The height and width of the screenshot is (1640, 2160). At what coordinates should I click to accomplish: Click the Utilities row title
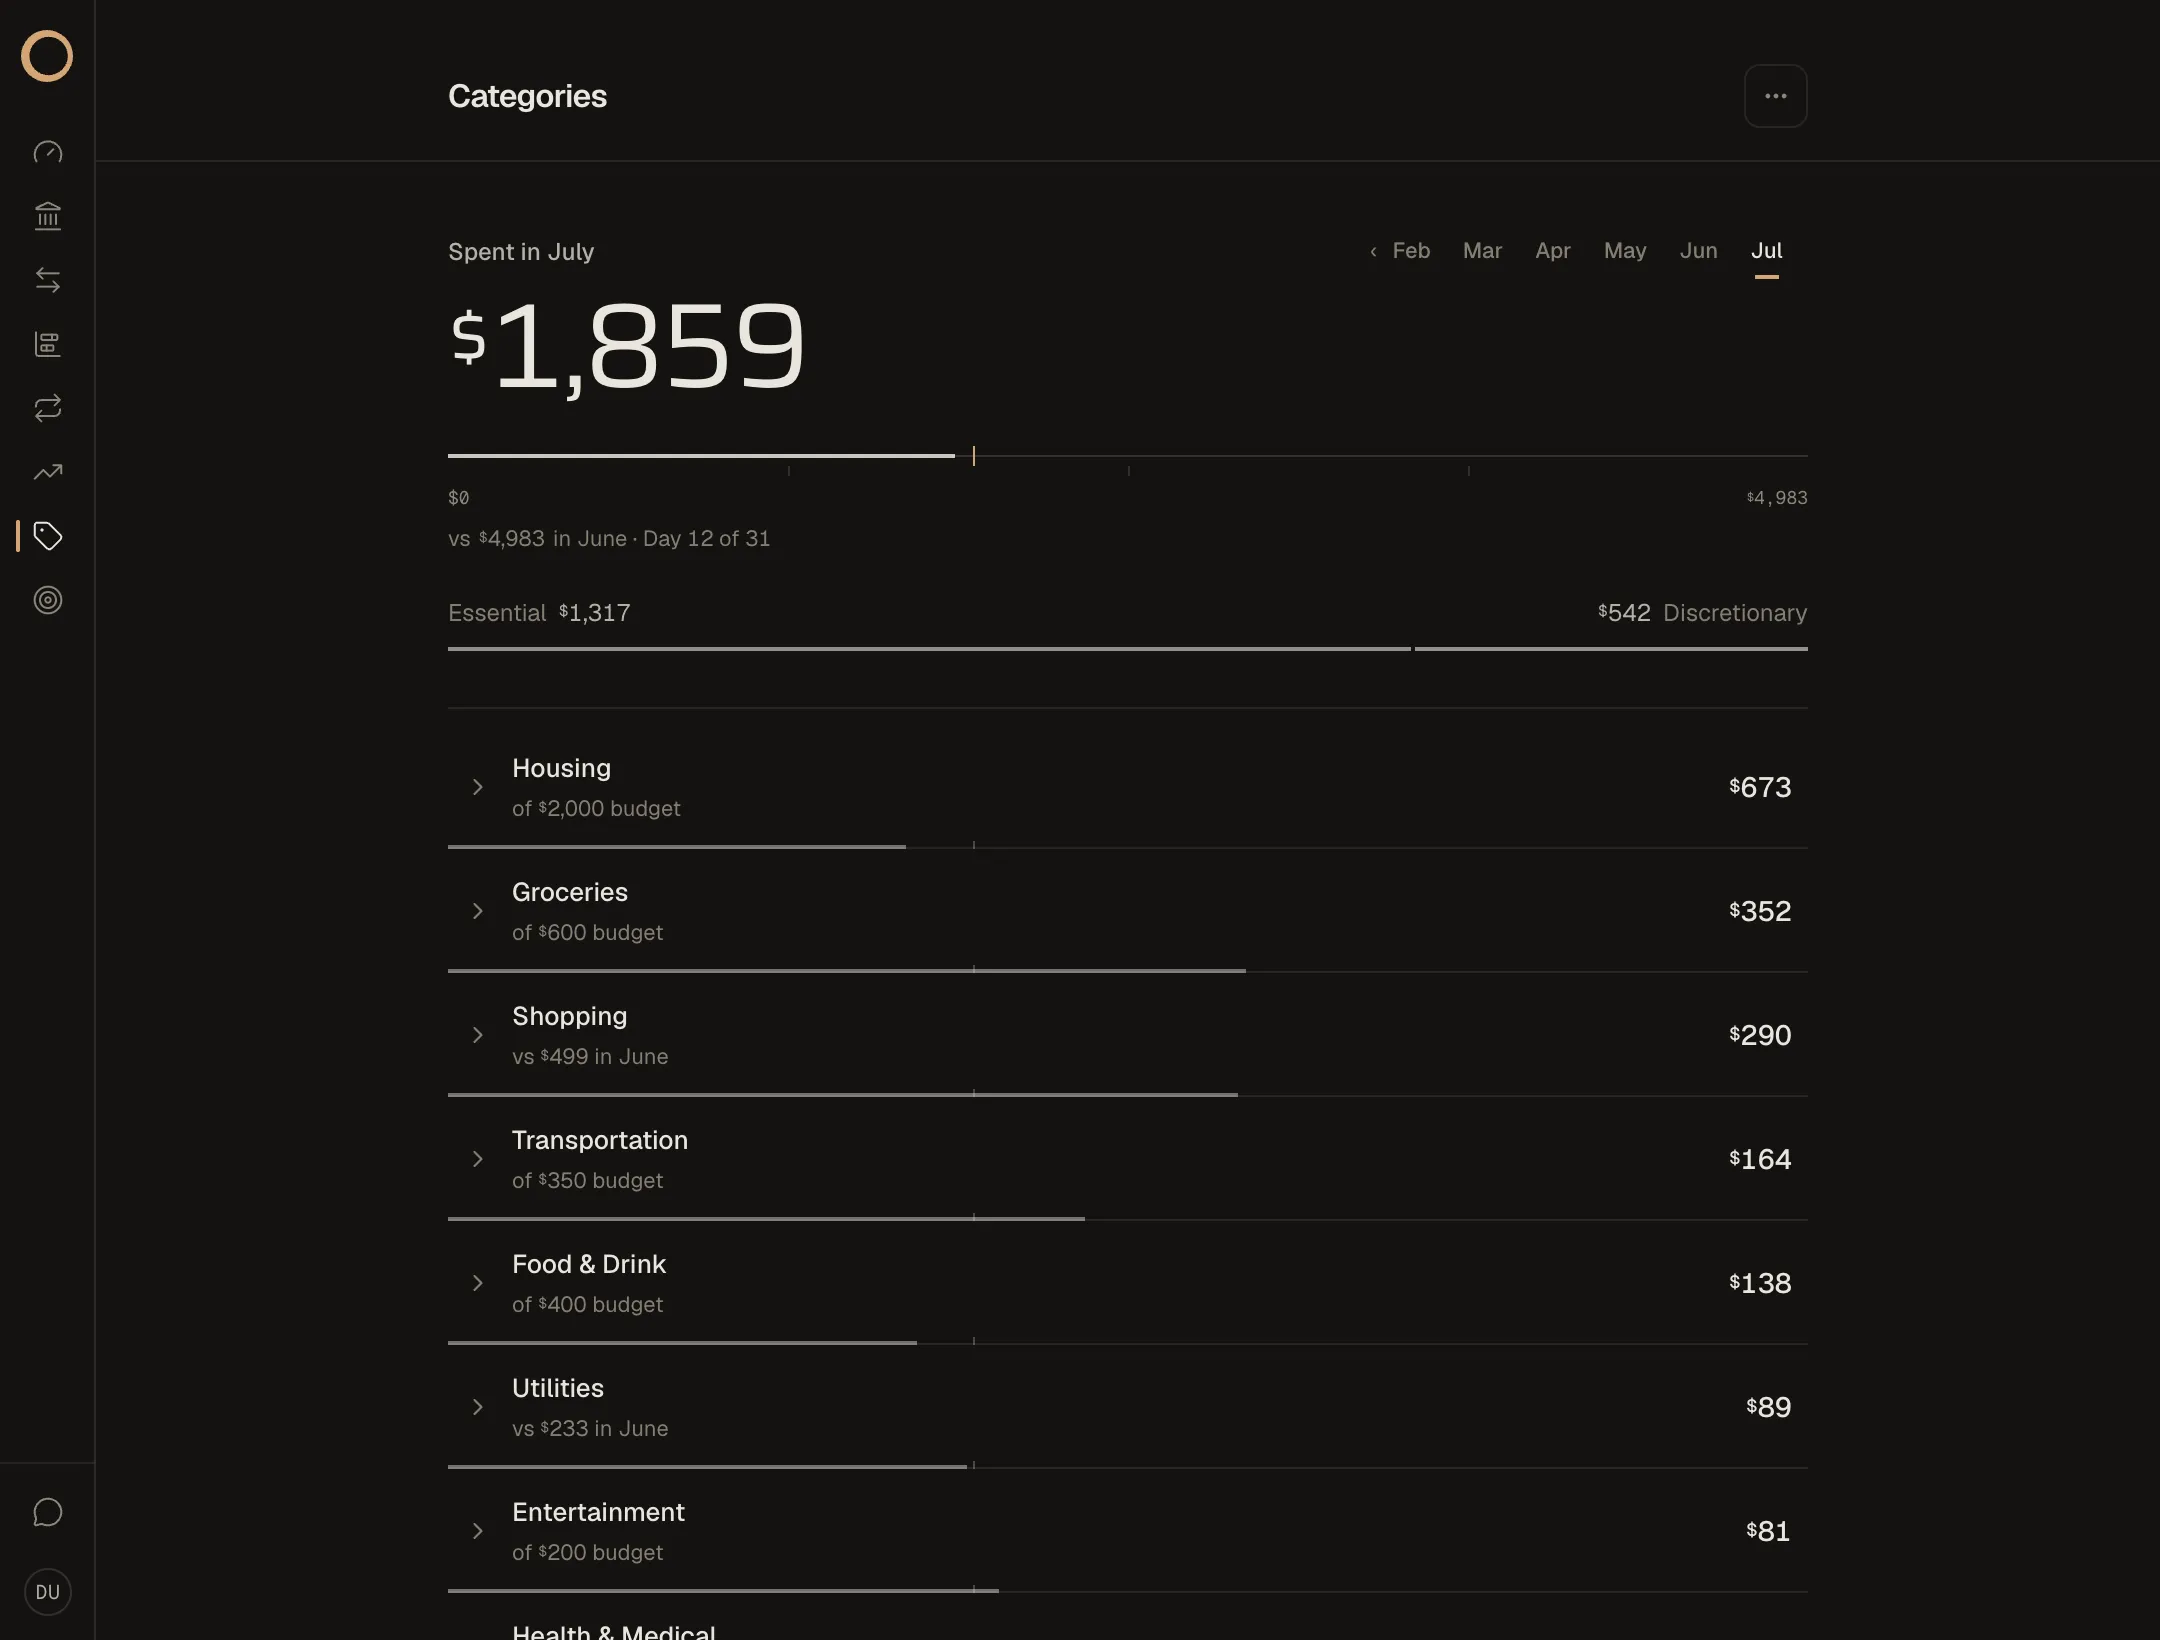[x=558, y=1388]
